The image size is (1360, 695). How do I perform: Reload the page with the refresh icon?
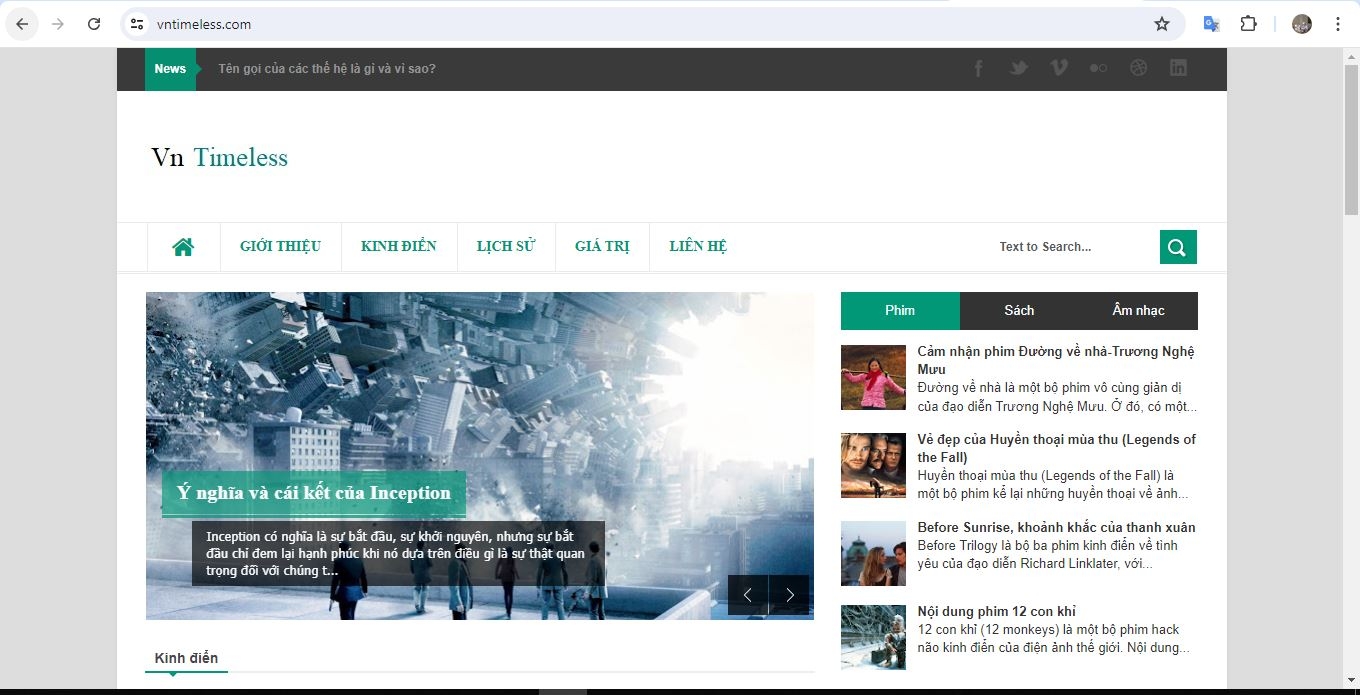click(x=94, y=24)
